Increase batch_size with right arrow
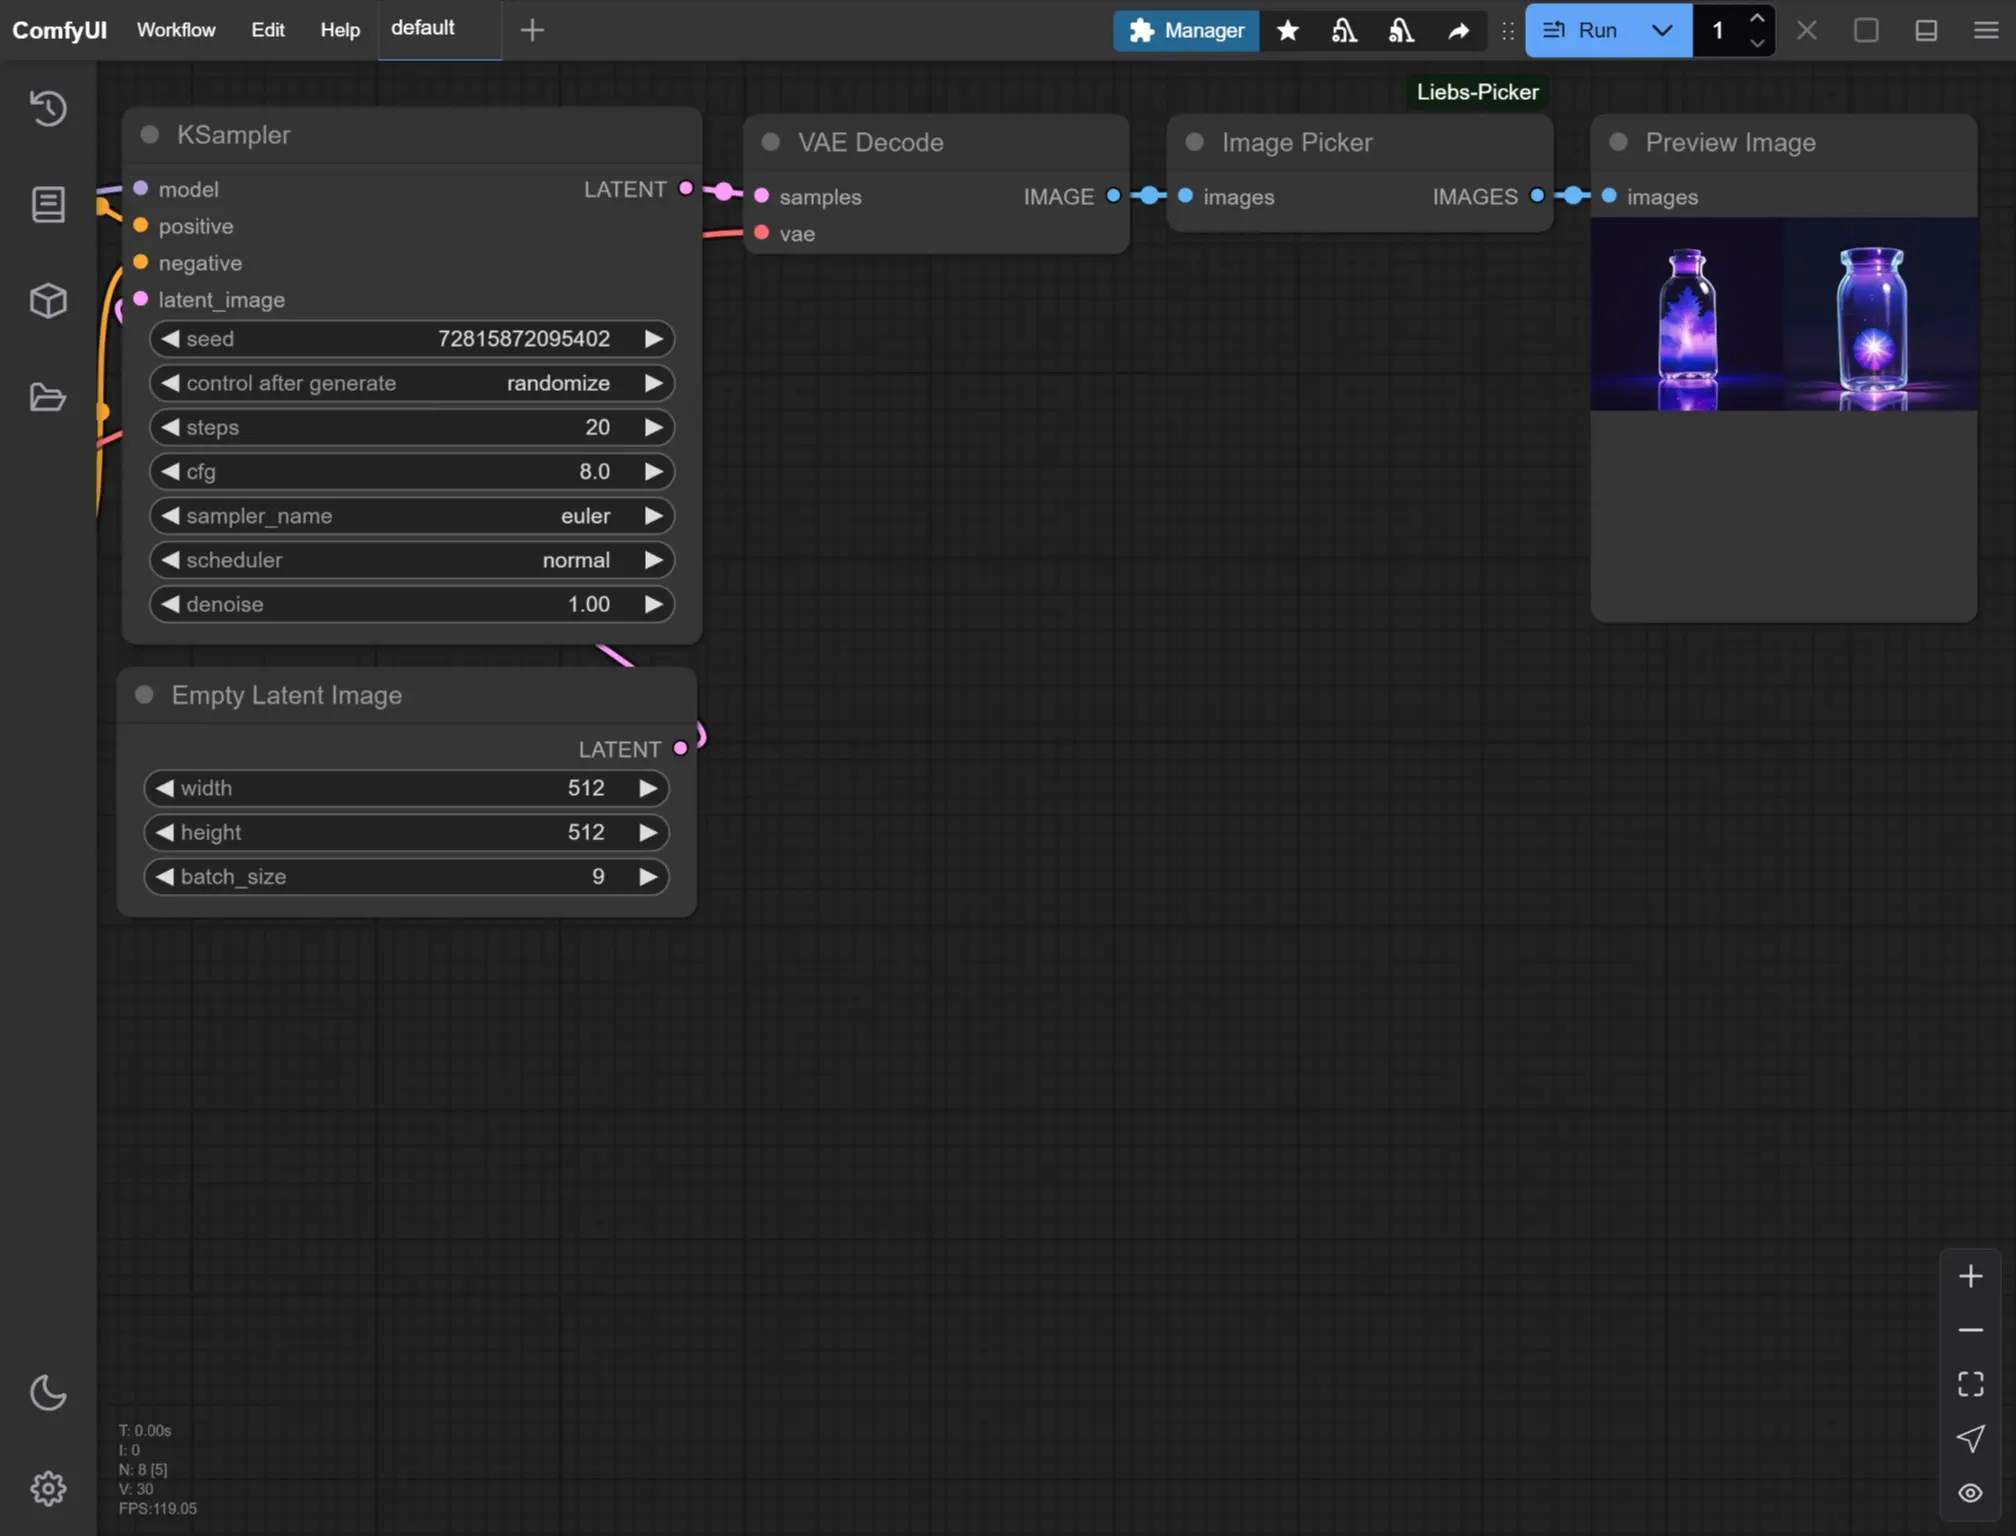The height and width of the screenshot is (1536, 2016). (x=648, y=877)
